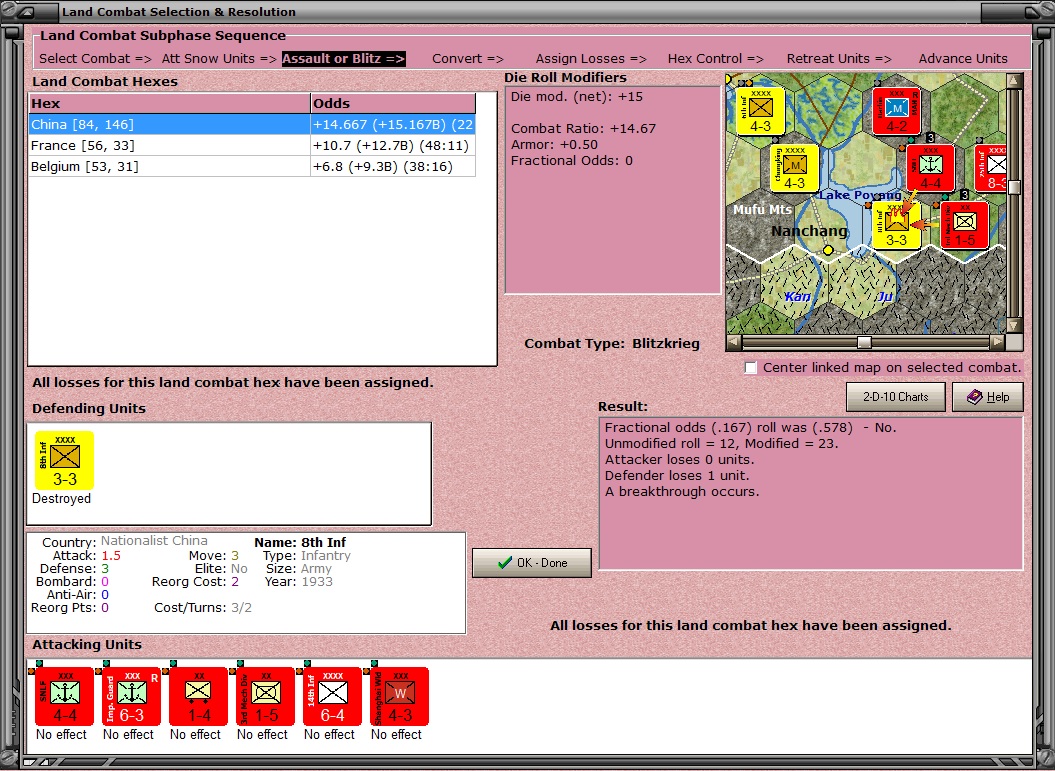Screen dimensions: 1055x771
Task: Click the Select Combat subphase step
Action: 96,59
